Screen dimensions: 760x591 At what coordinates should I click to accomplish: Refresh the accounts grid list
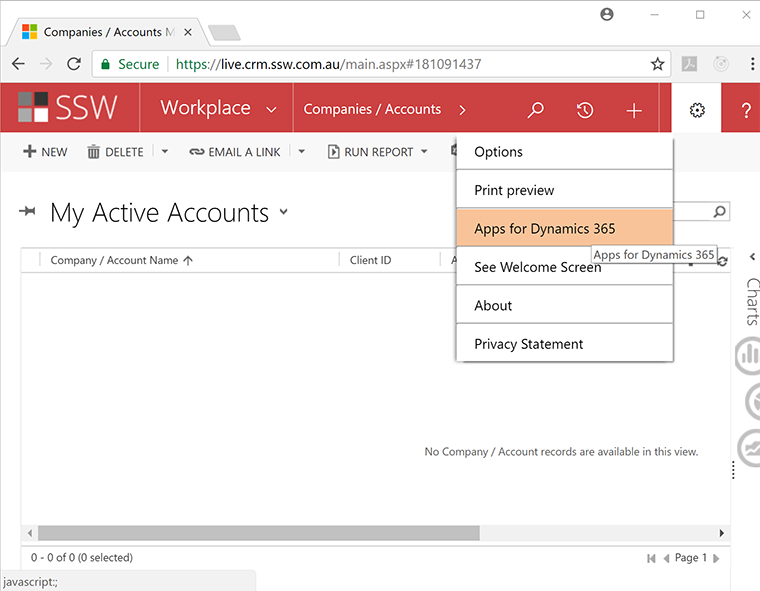point(722,261)
